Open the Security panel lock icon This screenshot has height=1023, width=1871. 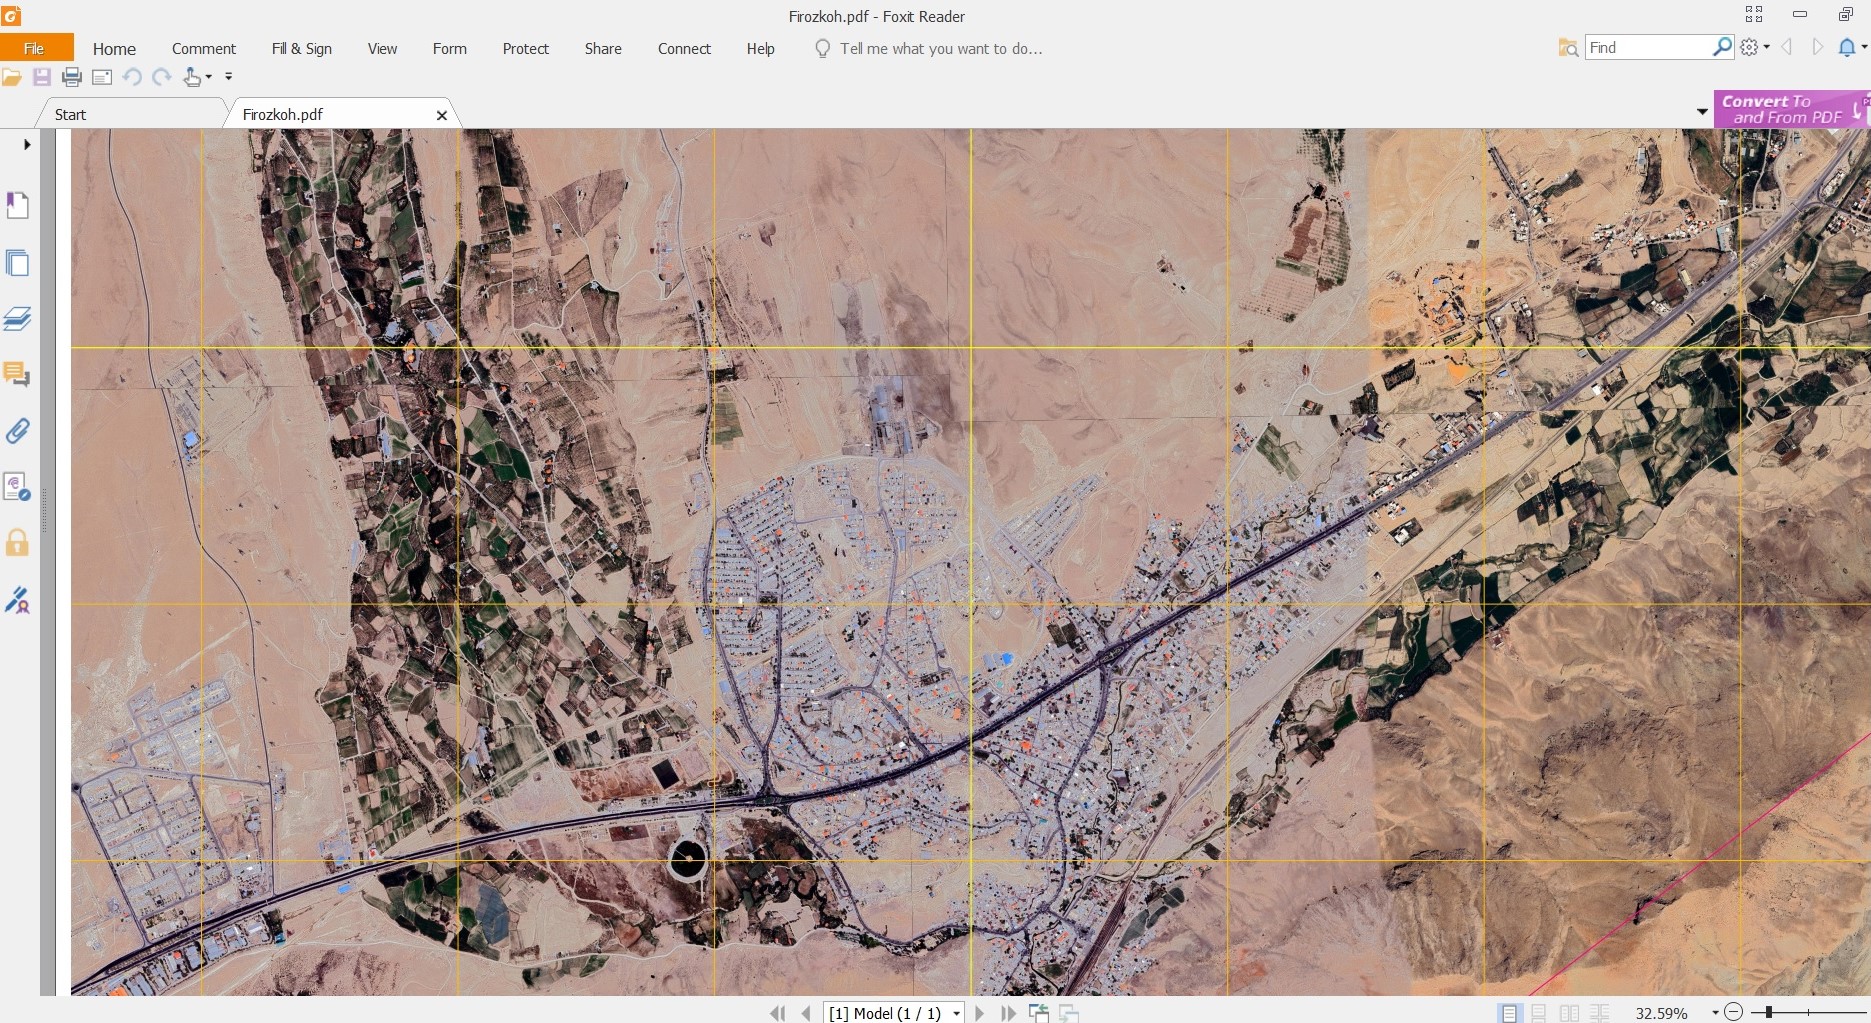click(x=17, y=543)
